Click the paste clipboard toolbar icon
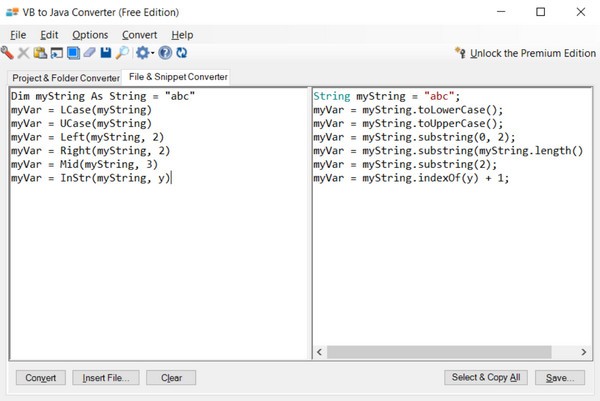Viewport: 600px width, 401px height. pyautogui.click(x=40, y=53)
